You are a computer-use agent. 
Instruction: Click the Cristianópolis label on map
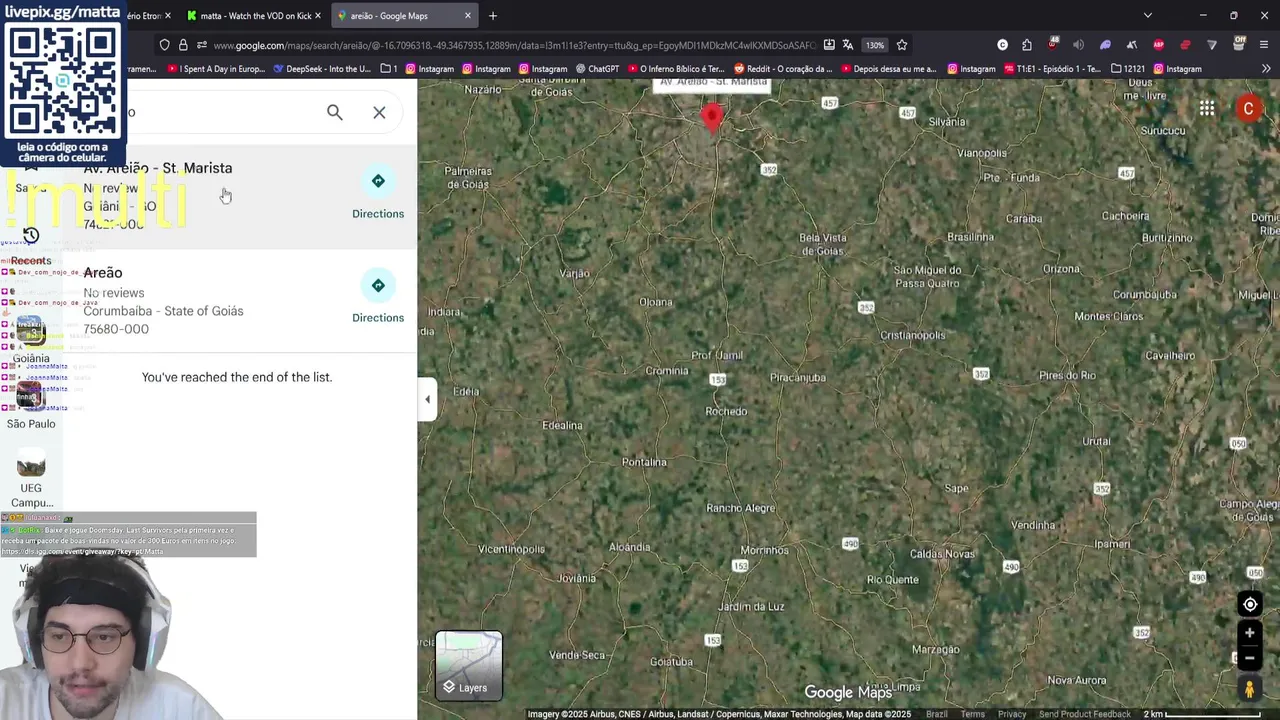(912, 335)
